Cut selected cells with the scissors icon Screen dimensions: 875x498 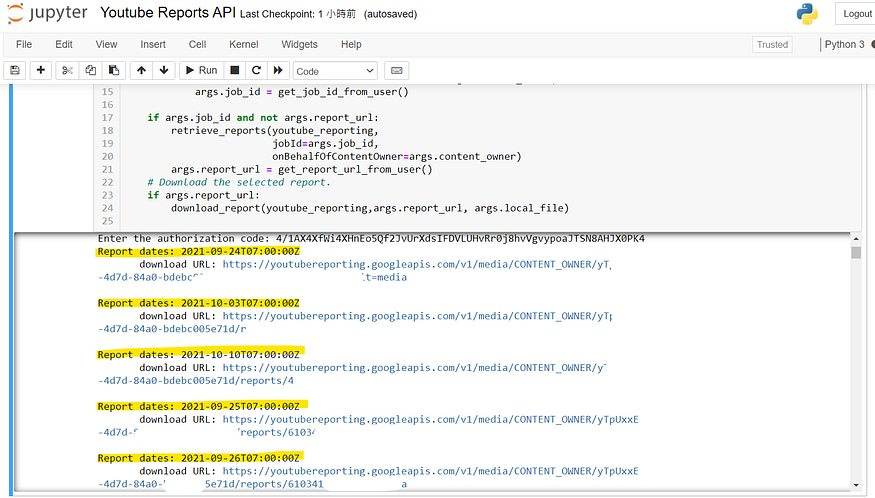click(x=68, y=70)
